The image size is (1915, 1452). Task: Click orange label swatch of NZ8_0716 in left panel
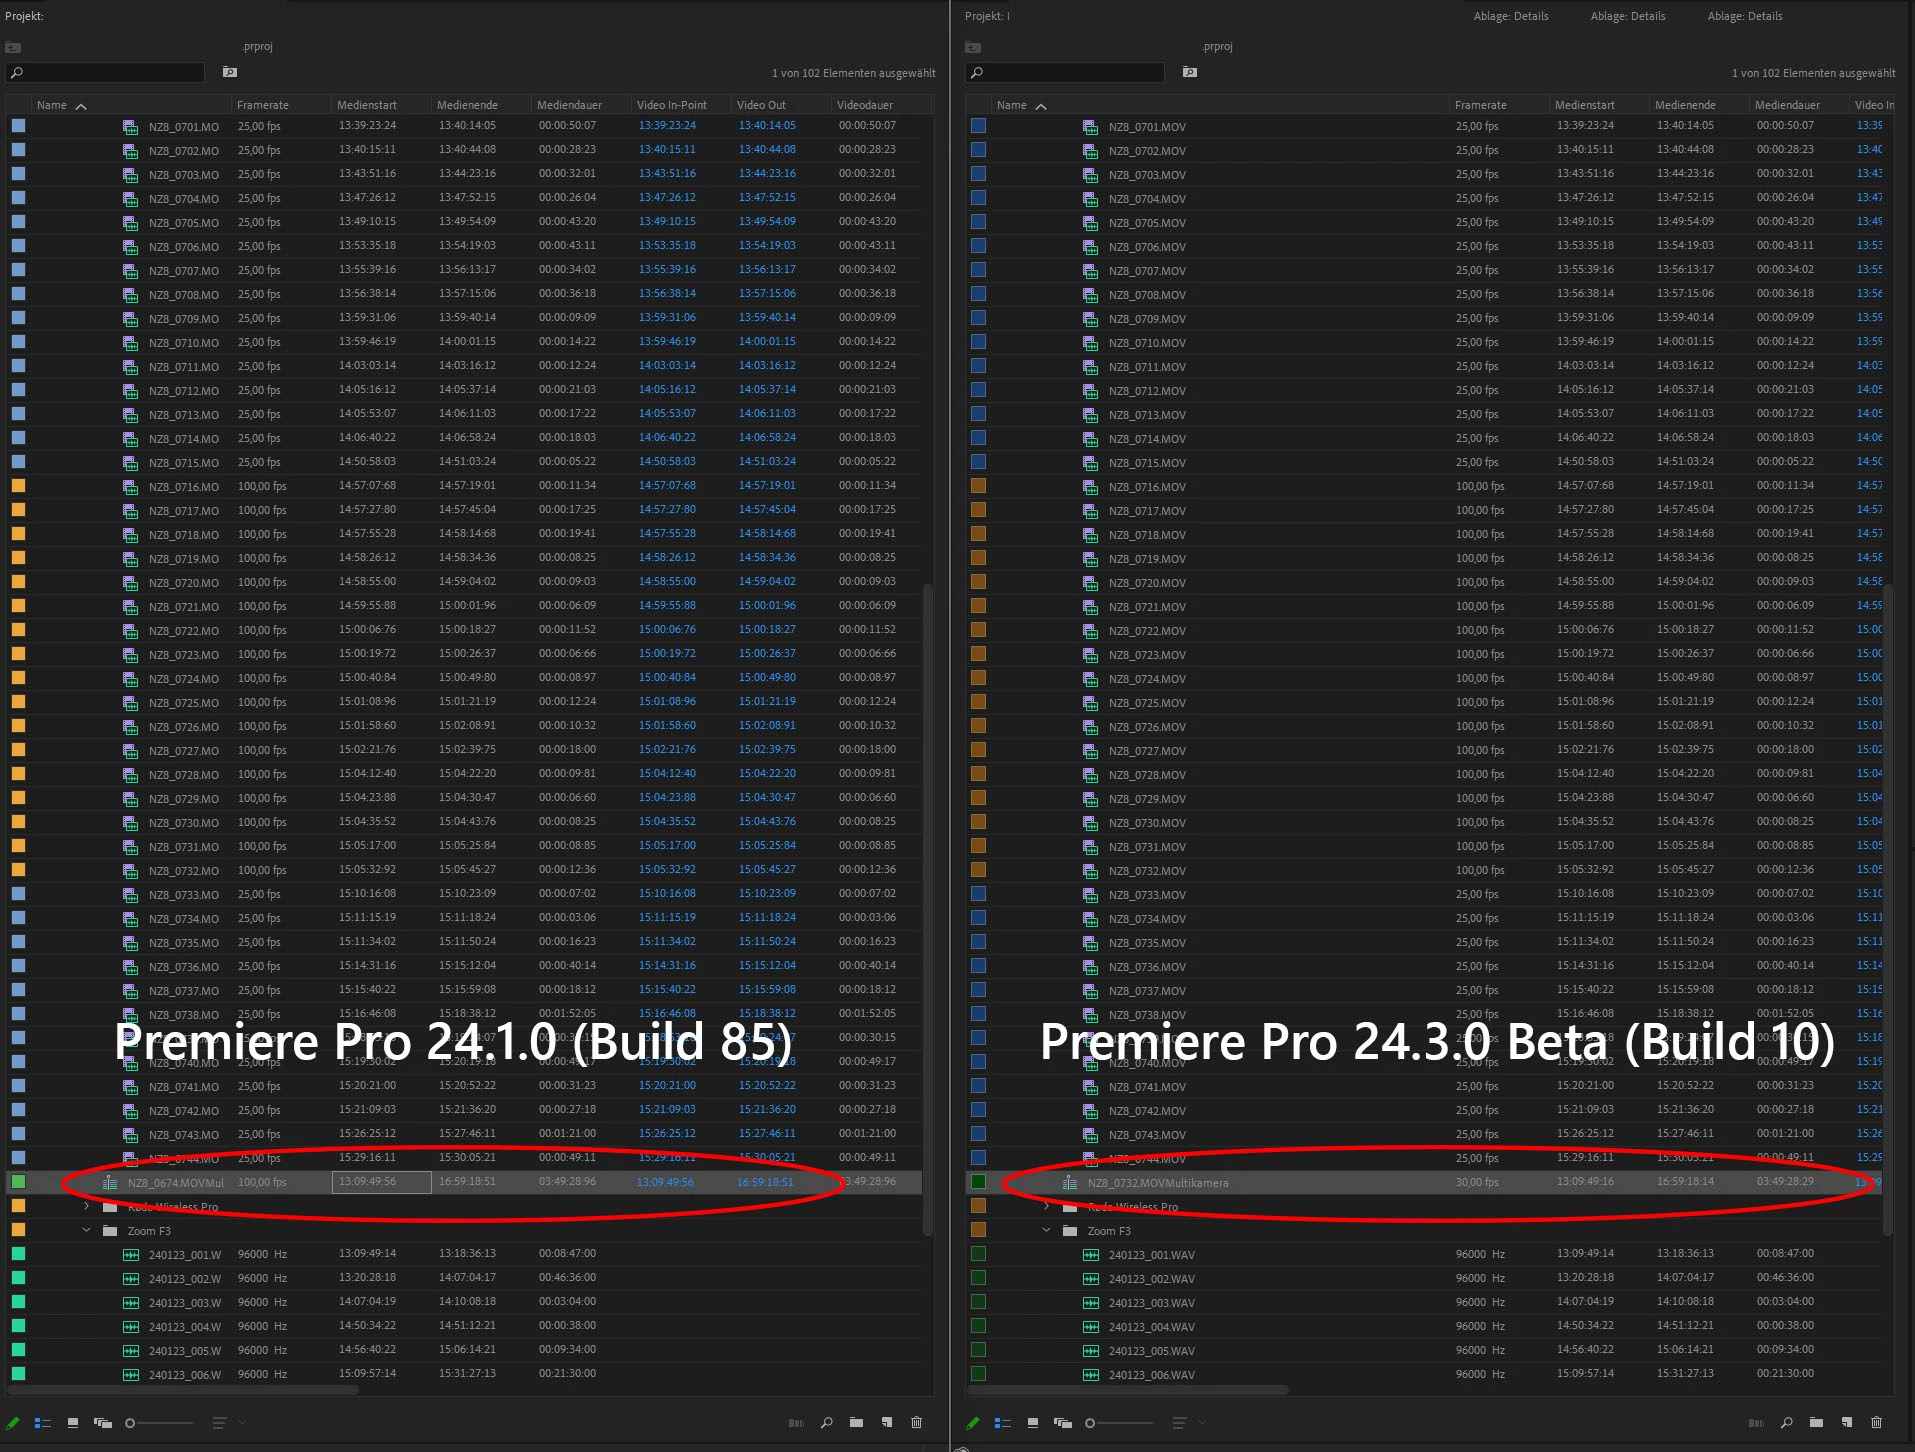tap(18, 486)
